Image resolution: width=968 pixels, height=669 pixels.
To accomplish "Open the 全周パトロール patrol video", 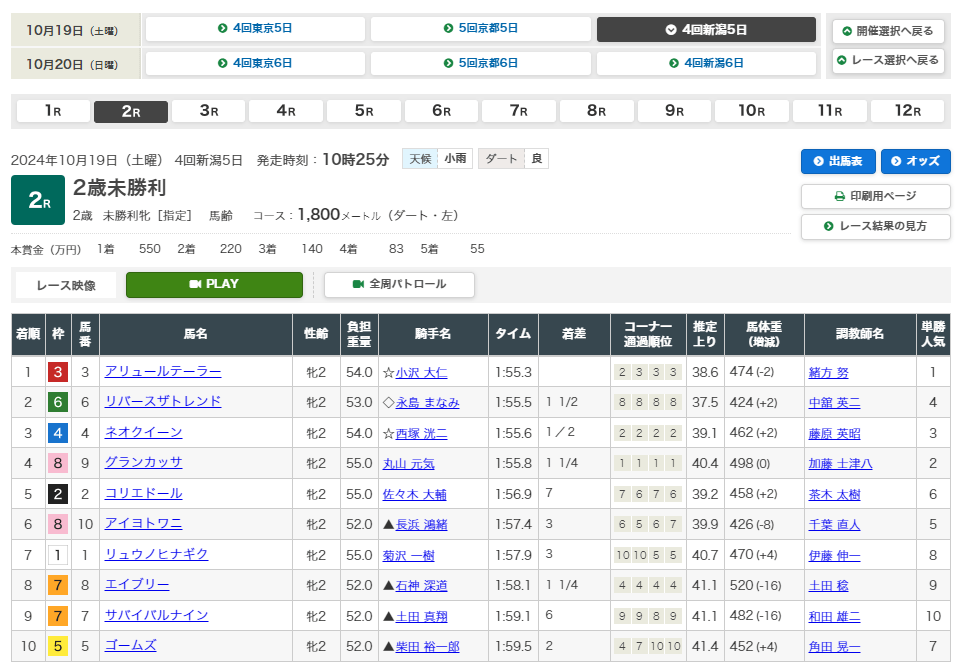I will click(399, 284).
